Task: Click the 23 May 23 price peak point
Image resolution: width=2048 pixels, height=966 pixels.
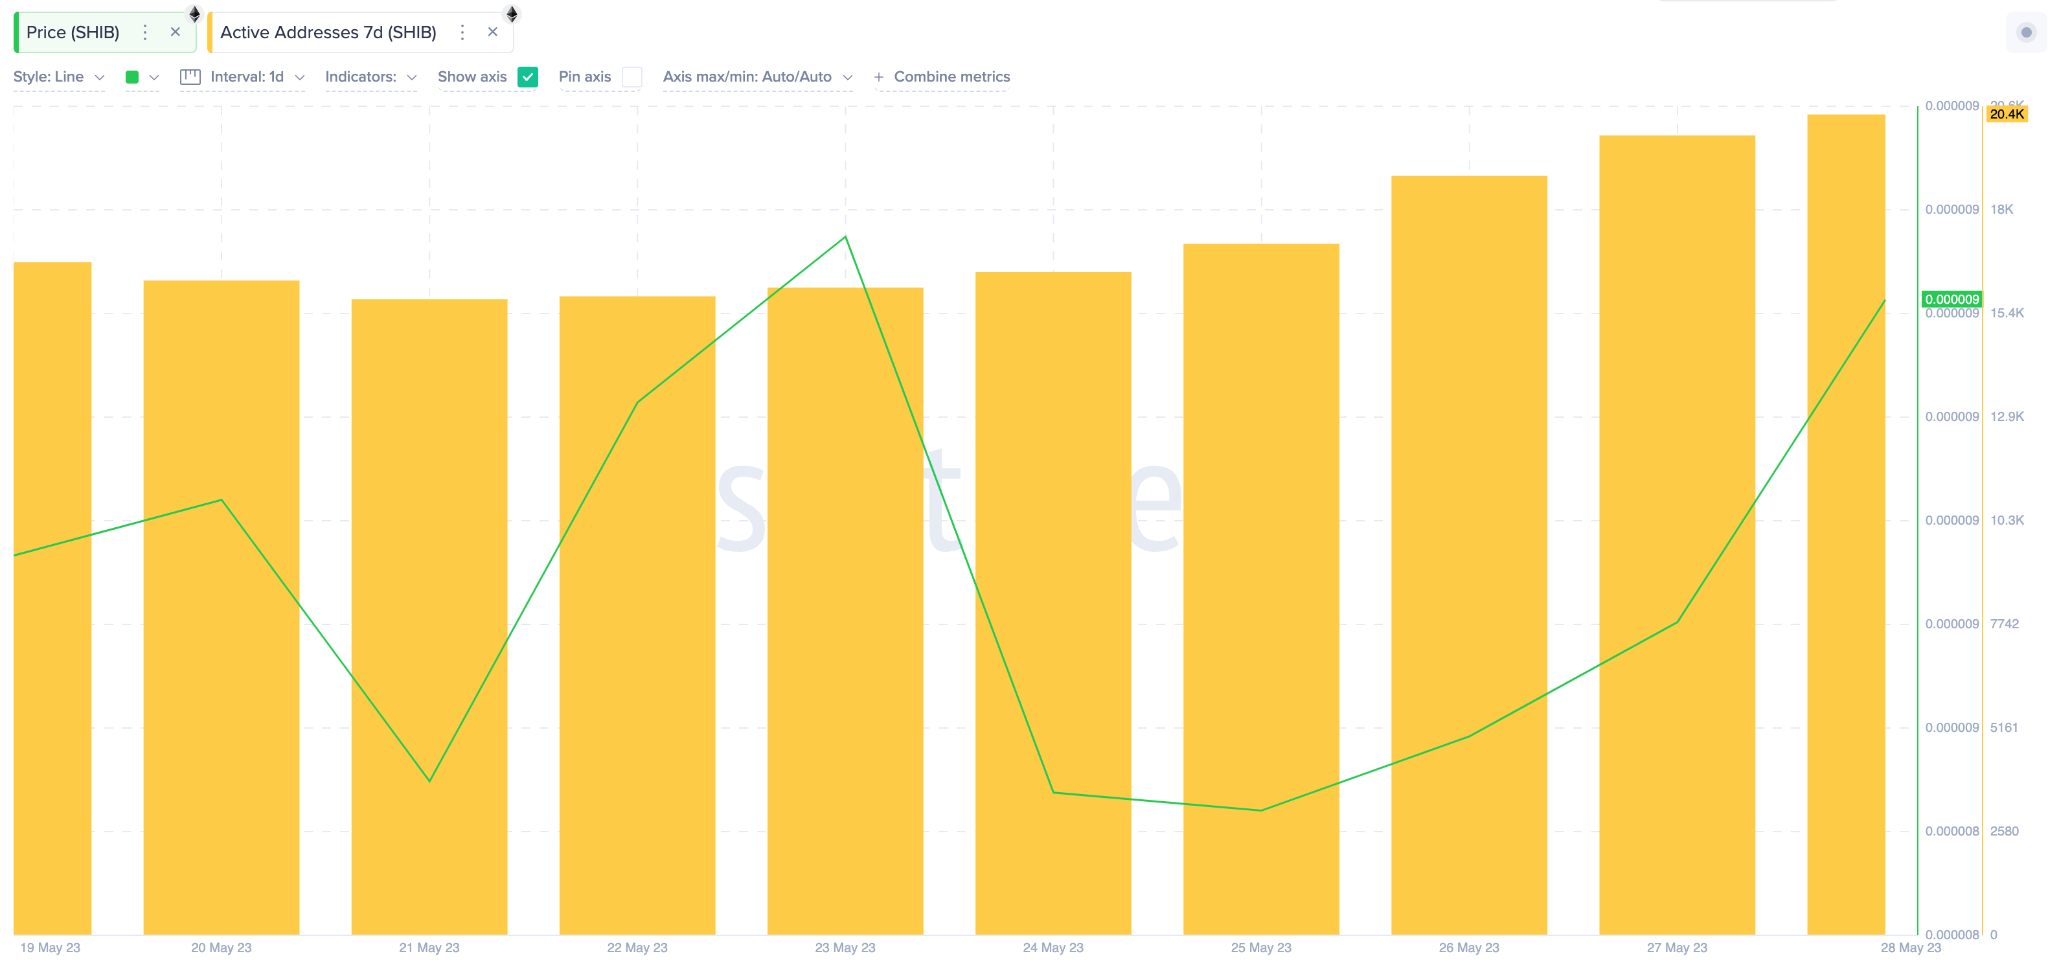Action: (846, 237)
